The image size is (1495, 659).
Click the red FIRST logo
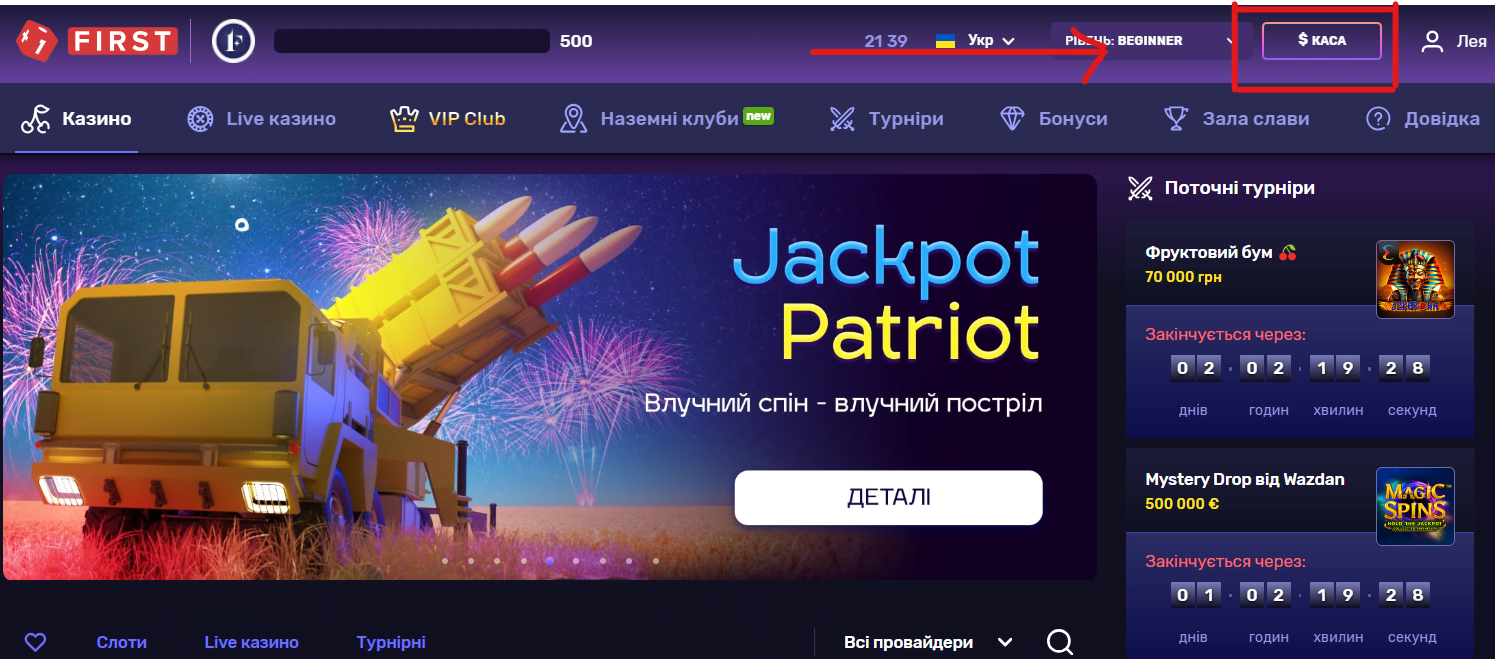coord(96,41)
